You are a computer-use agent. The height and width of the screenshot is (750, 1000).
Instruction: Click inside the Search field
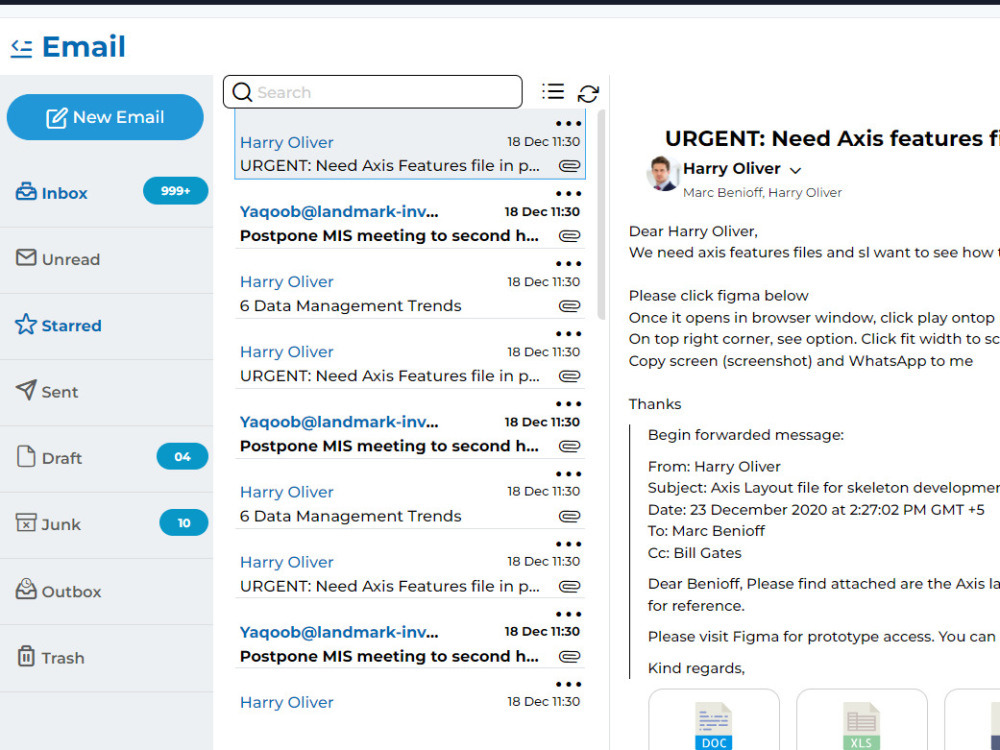(372, 92)
